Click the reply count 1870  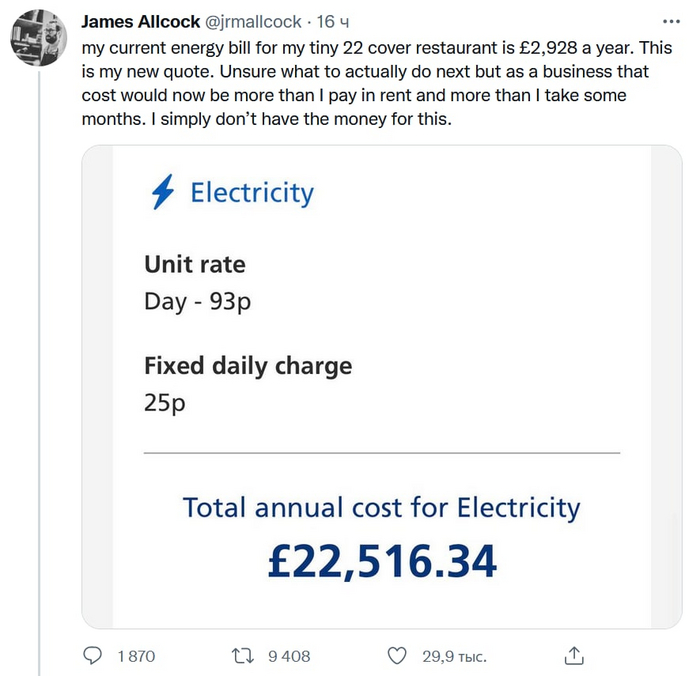pos(136,656)
